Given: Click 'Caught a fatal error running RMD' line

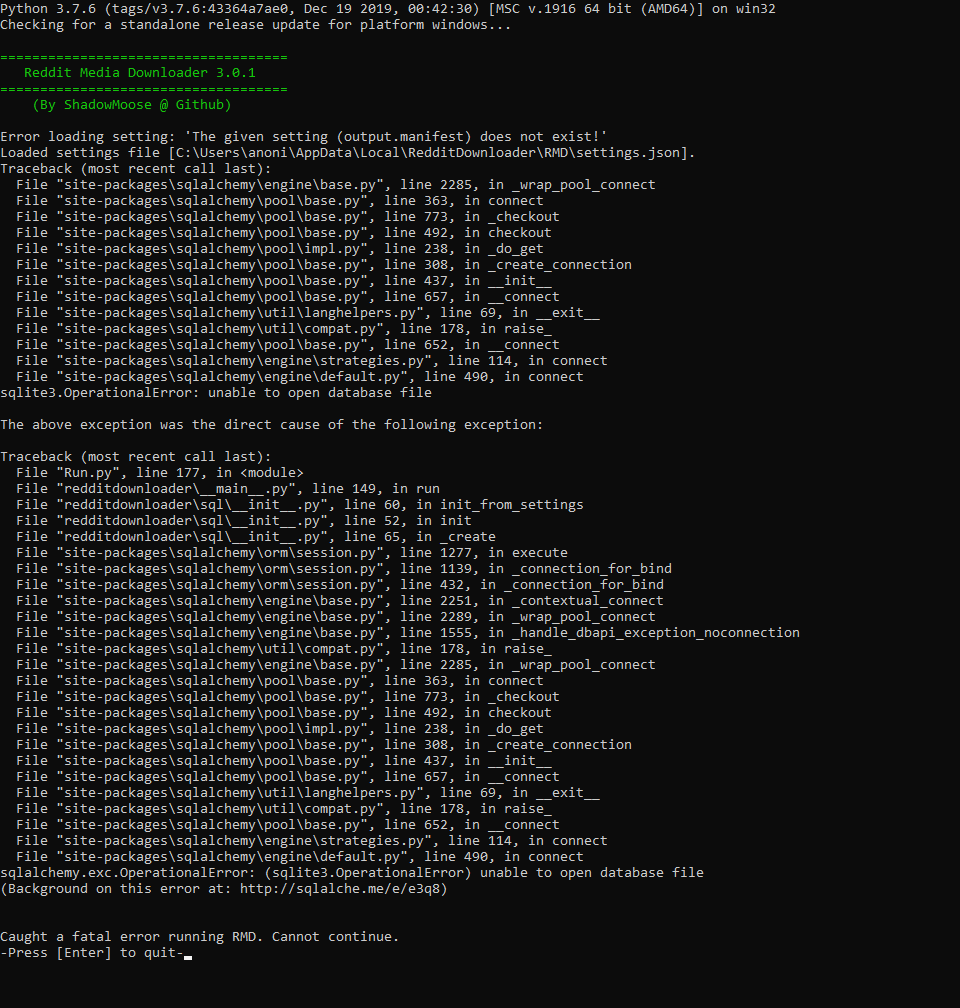Looking at the screenshot, I should point(199,937).
